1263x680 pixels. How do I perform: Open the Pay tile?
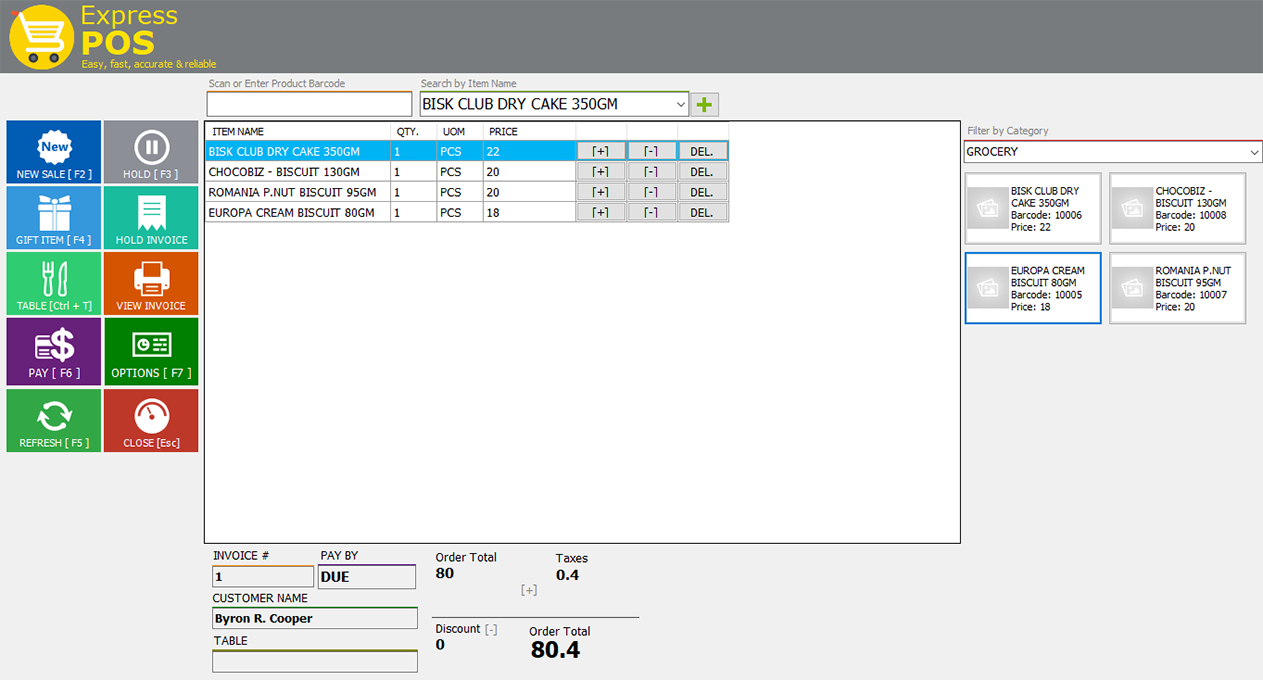(54, 351)
